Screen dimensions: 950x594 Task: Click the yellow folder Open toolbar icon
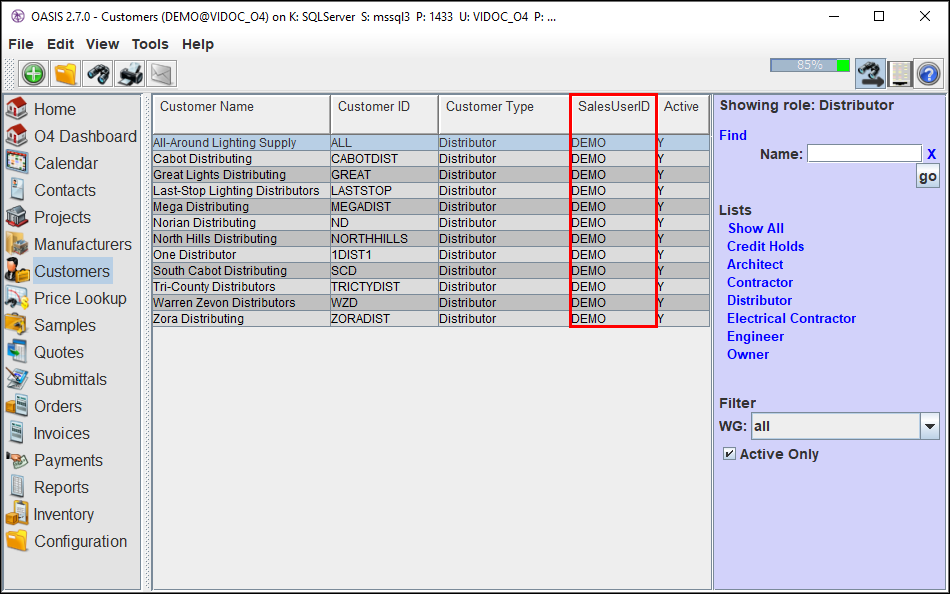click(65, 74)
